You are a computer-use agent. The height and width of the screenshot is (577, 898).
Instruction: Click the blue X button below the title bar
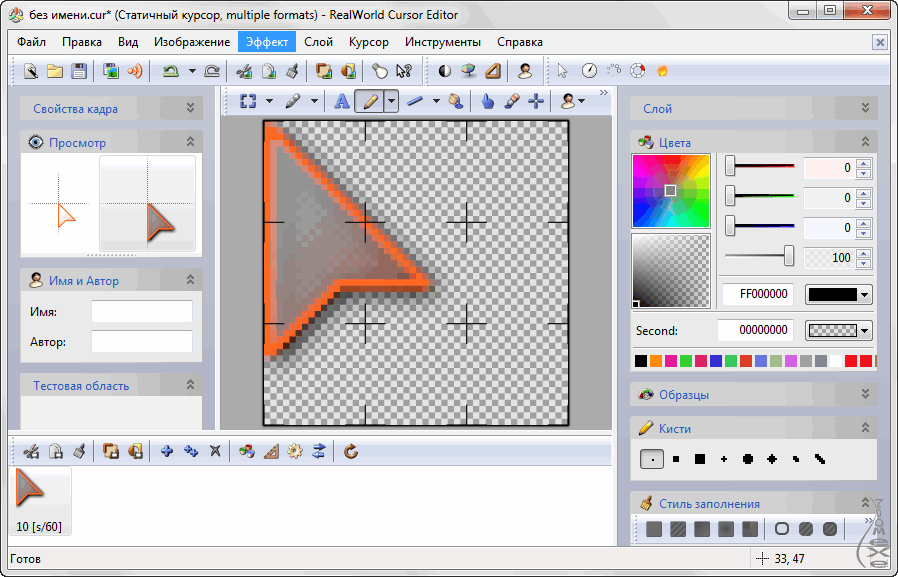[x=879, y=42]
